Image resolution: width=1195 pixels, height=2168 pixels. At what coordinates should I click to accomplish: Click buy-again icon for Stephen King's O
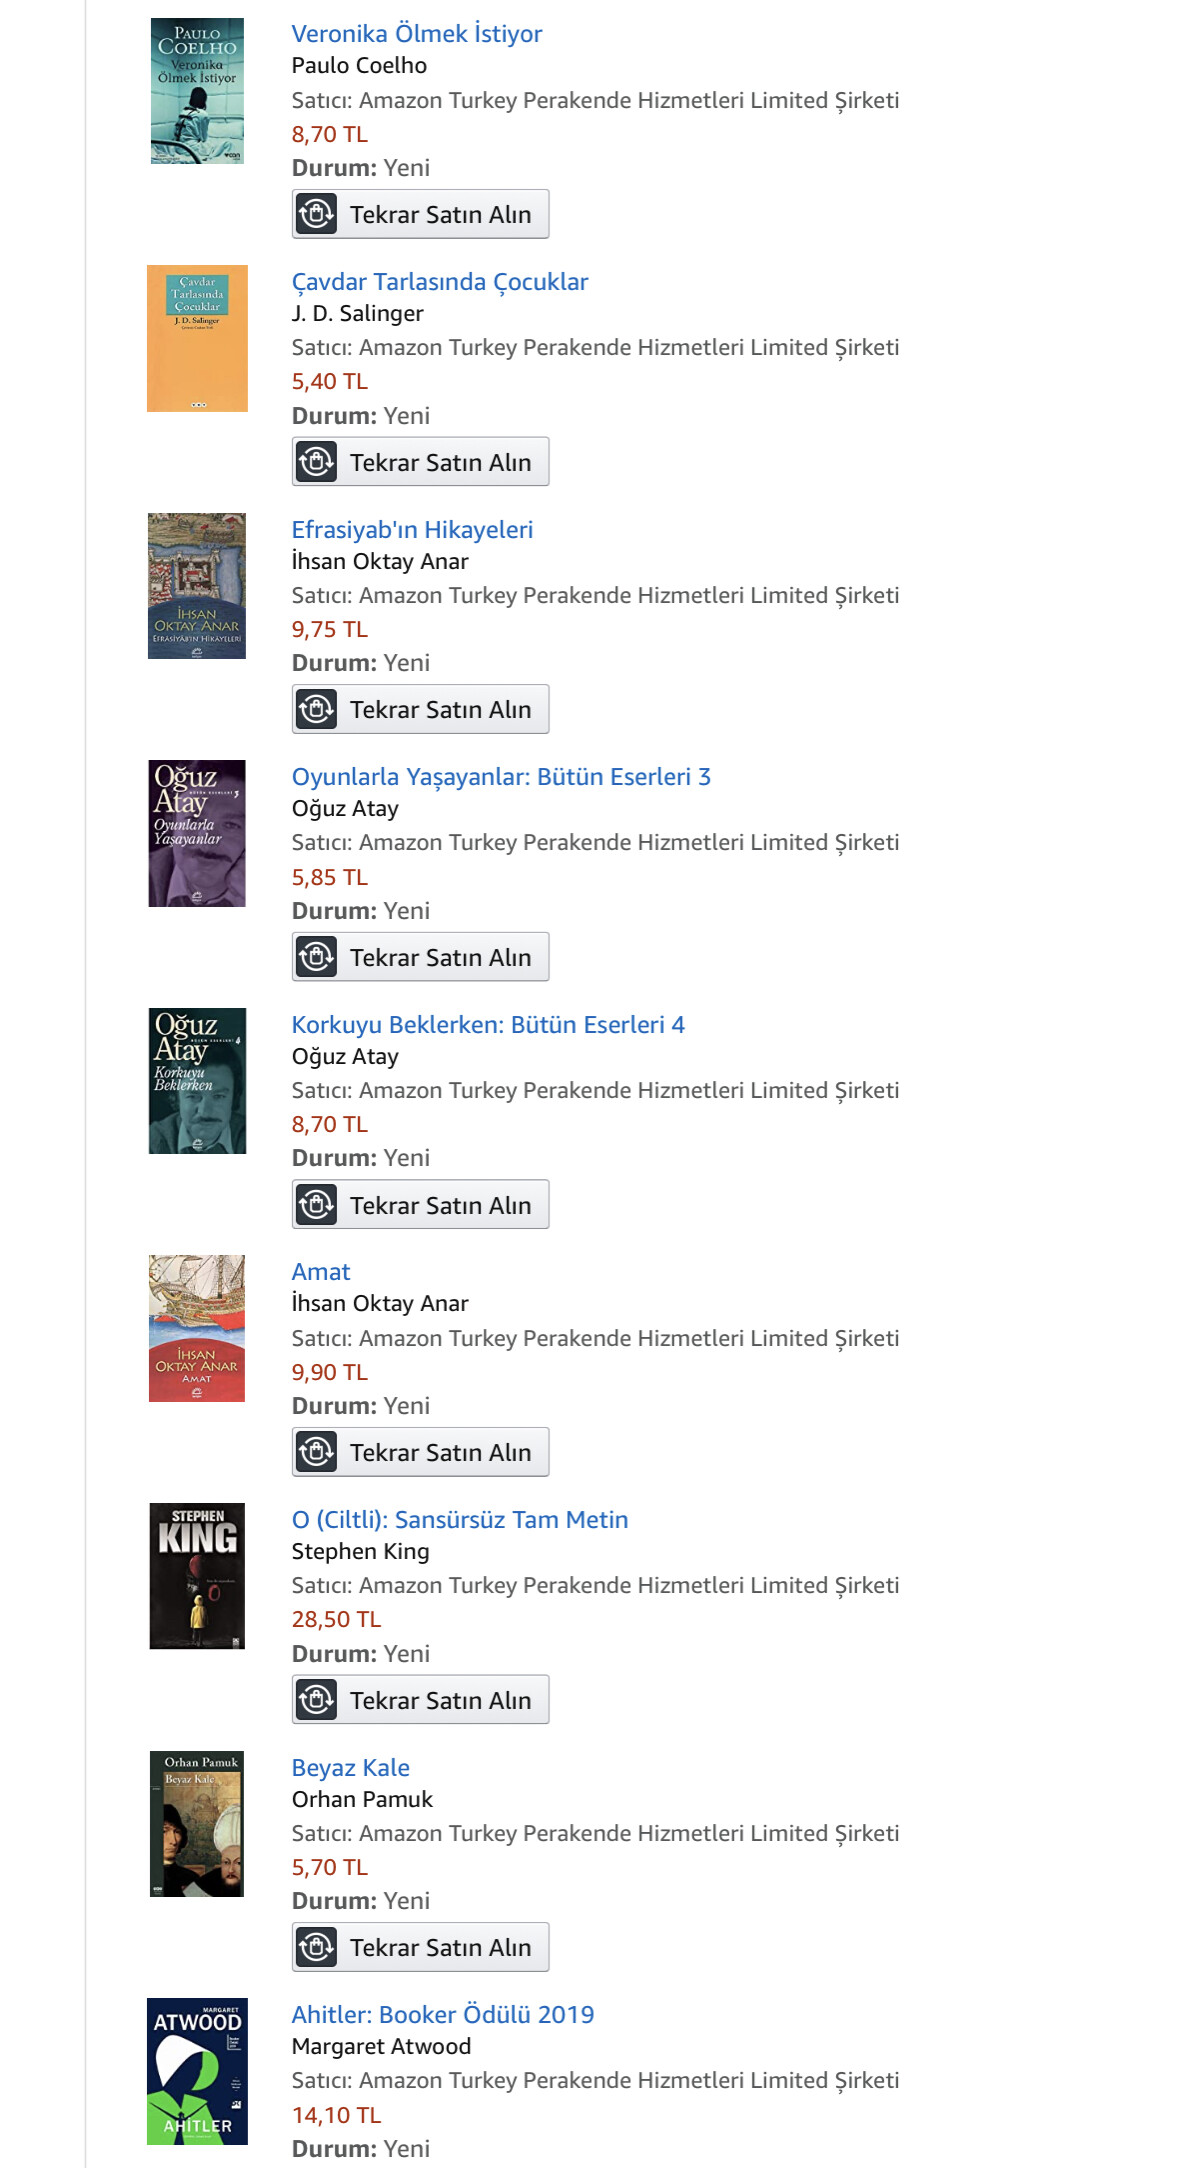317,1700
